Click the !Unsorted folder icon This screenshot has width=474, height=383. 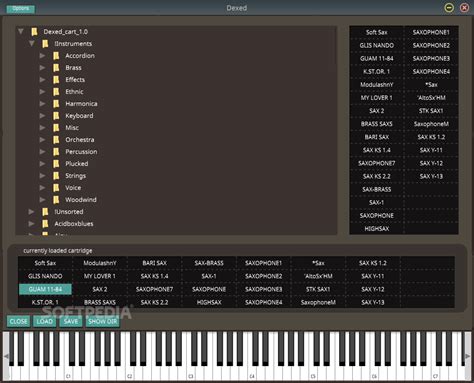45,212
